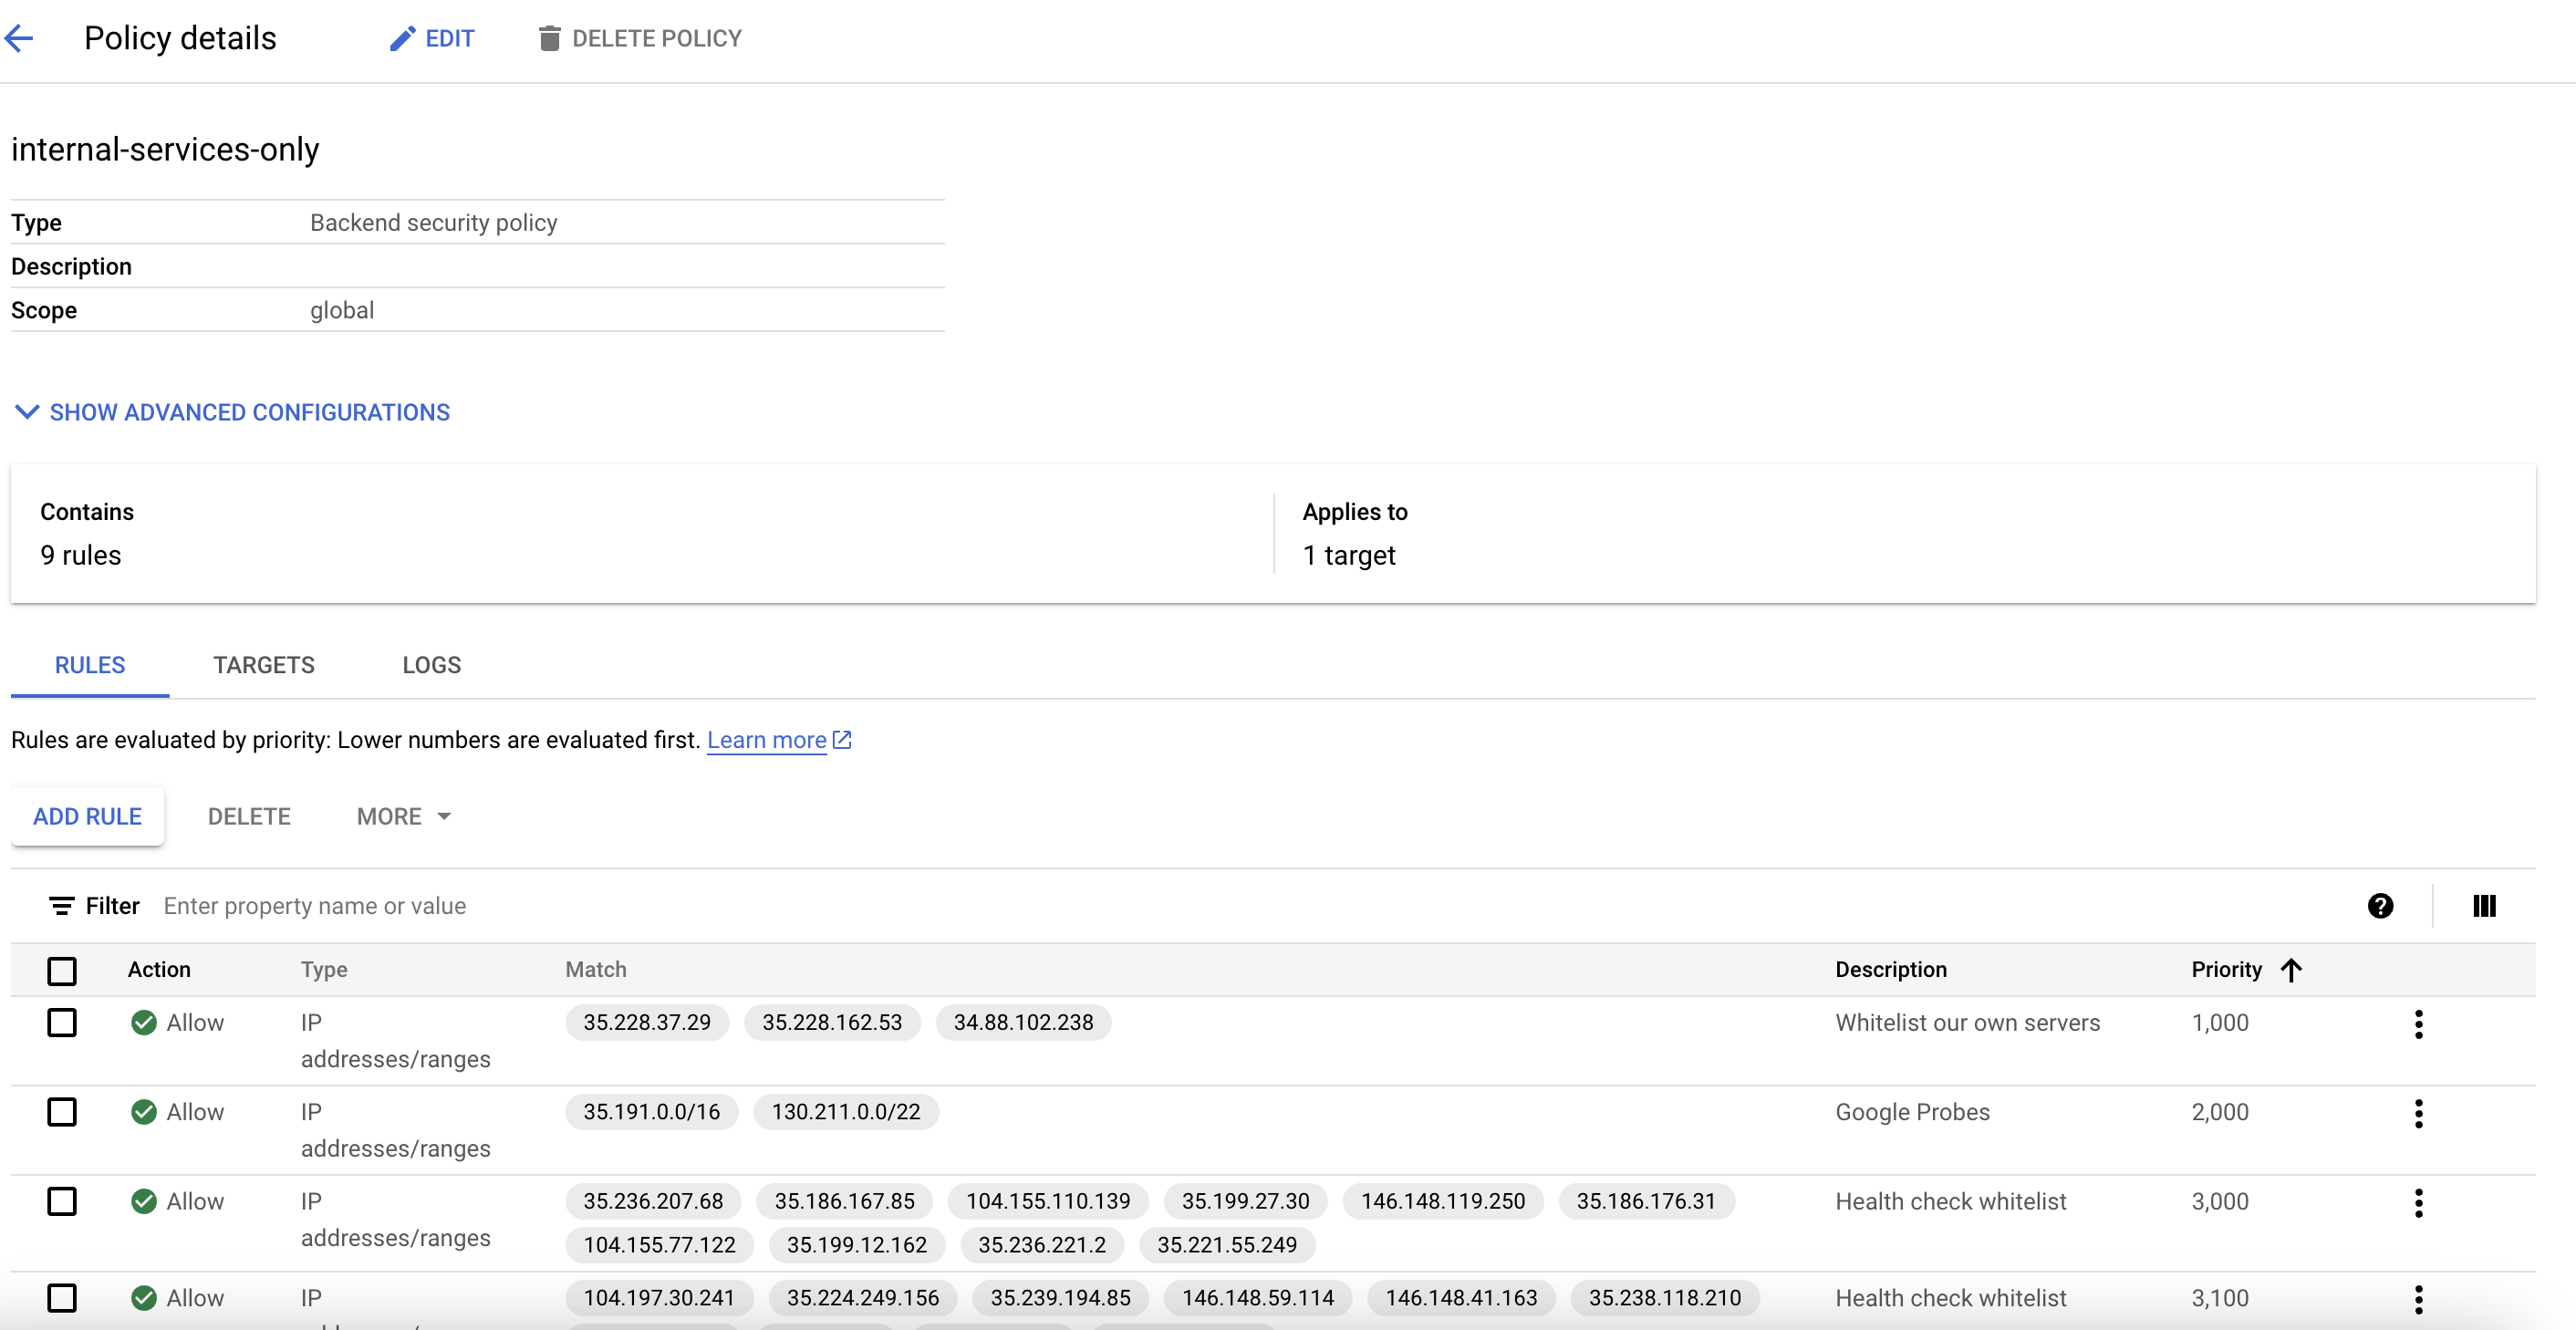Click the 146.148.59.114 IP chip
This screenshot has height=1330, width=2576.
coord(1258,1298)
